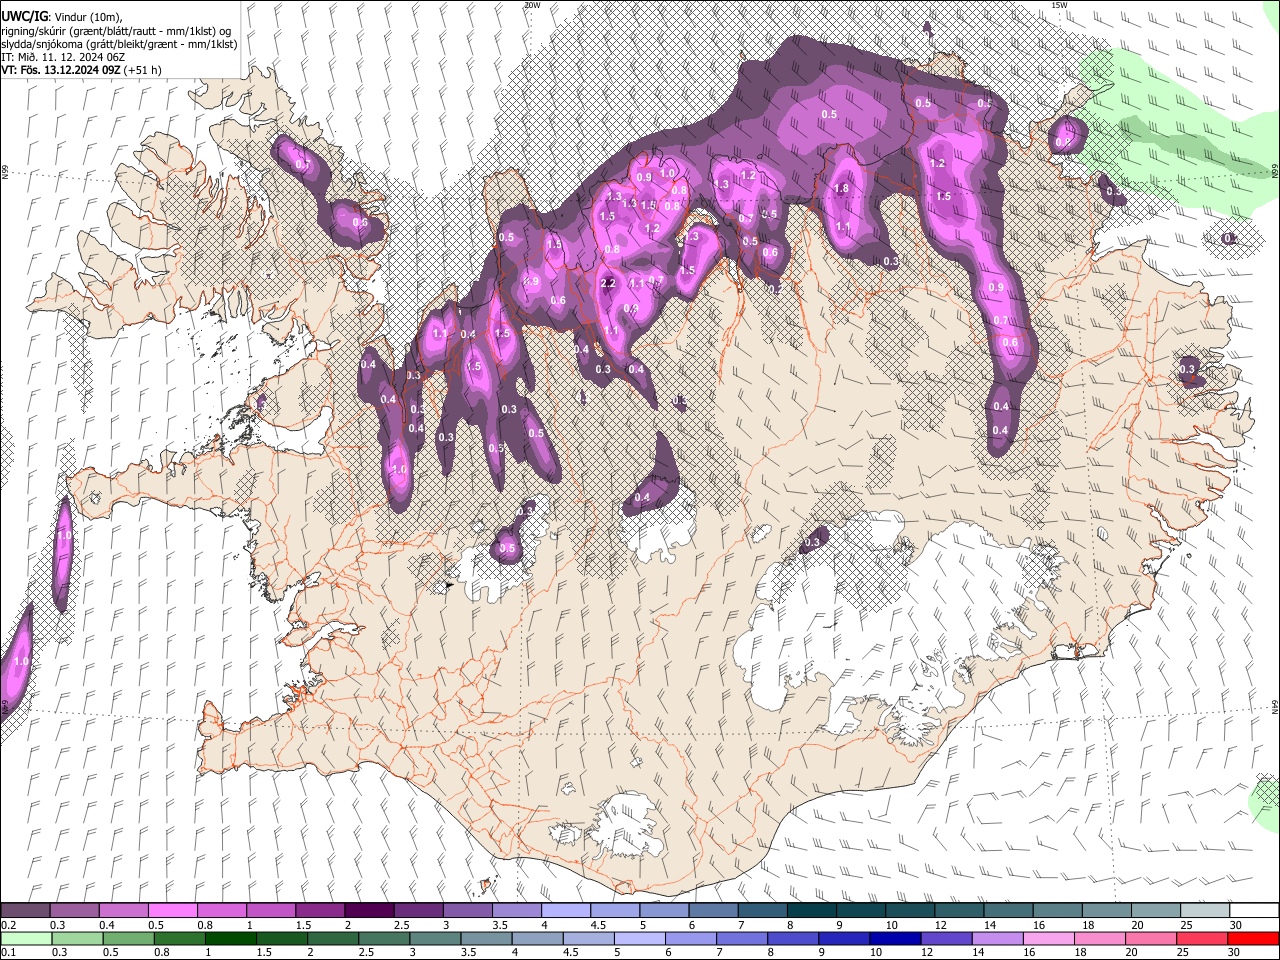Select darkest purple upper swatch between 2 and 2.5
This screenshot has width=1280, height=960.
[x=368, y=911]
